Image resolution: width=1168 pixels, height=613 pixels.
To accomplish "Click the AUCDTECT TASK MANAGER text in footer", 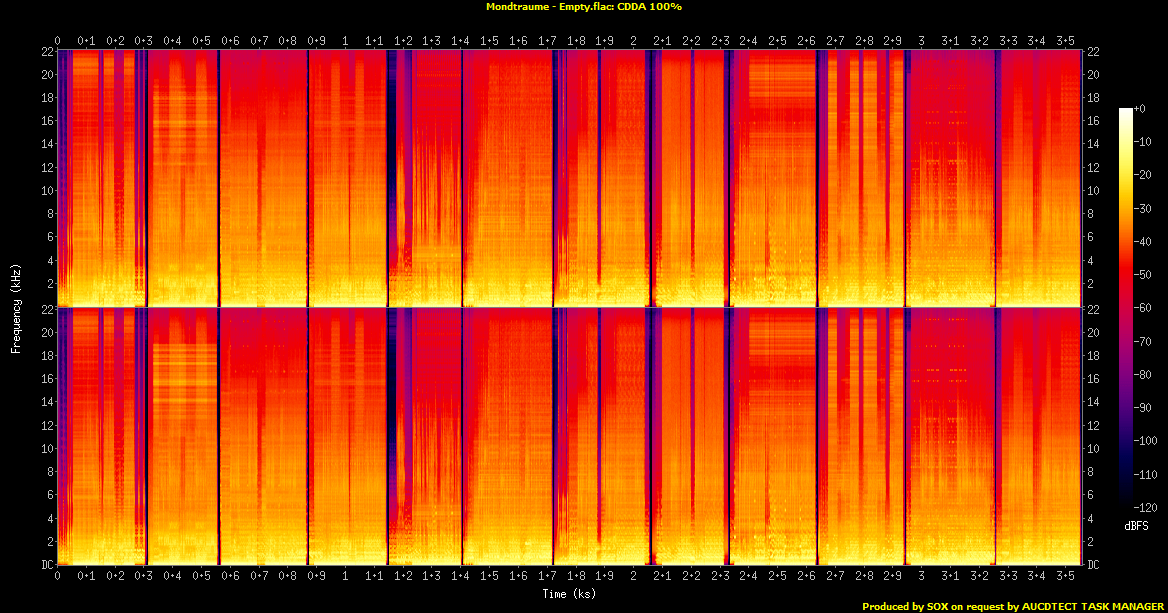I will [x=1094, y=606].
